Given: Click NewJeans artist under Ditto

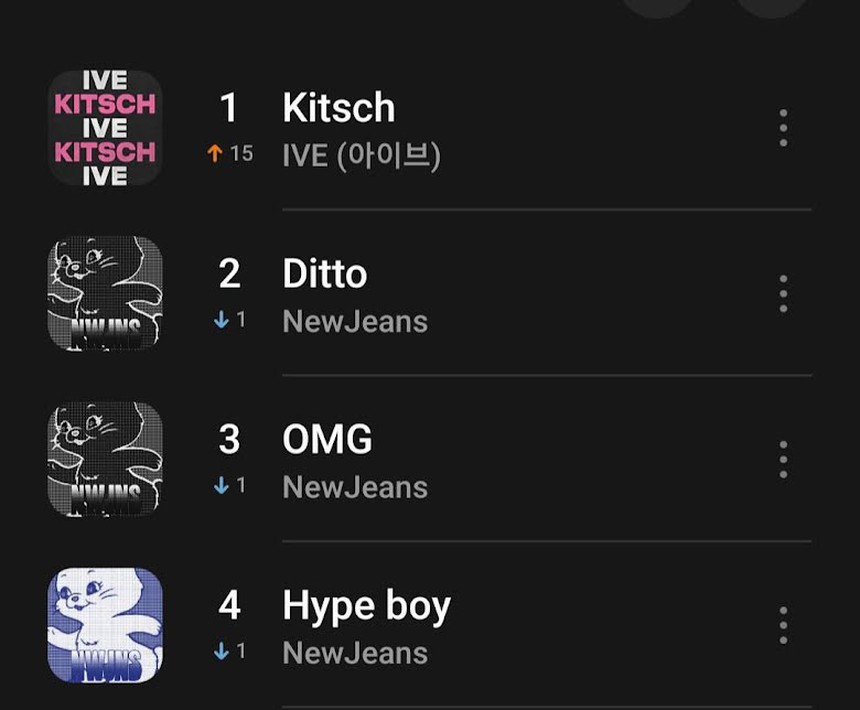Looking at the screenshot, I should point(355,322).
